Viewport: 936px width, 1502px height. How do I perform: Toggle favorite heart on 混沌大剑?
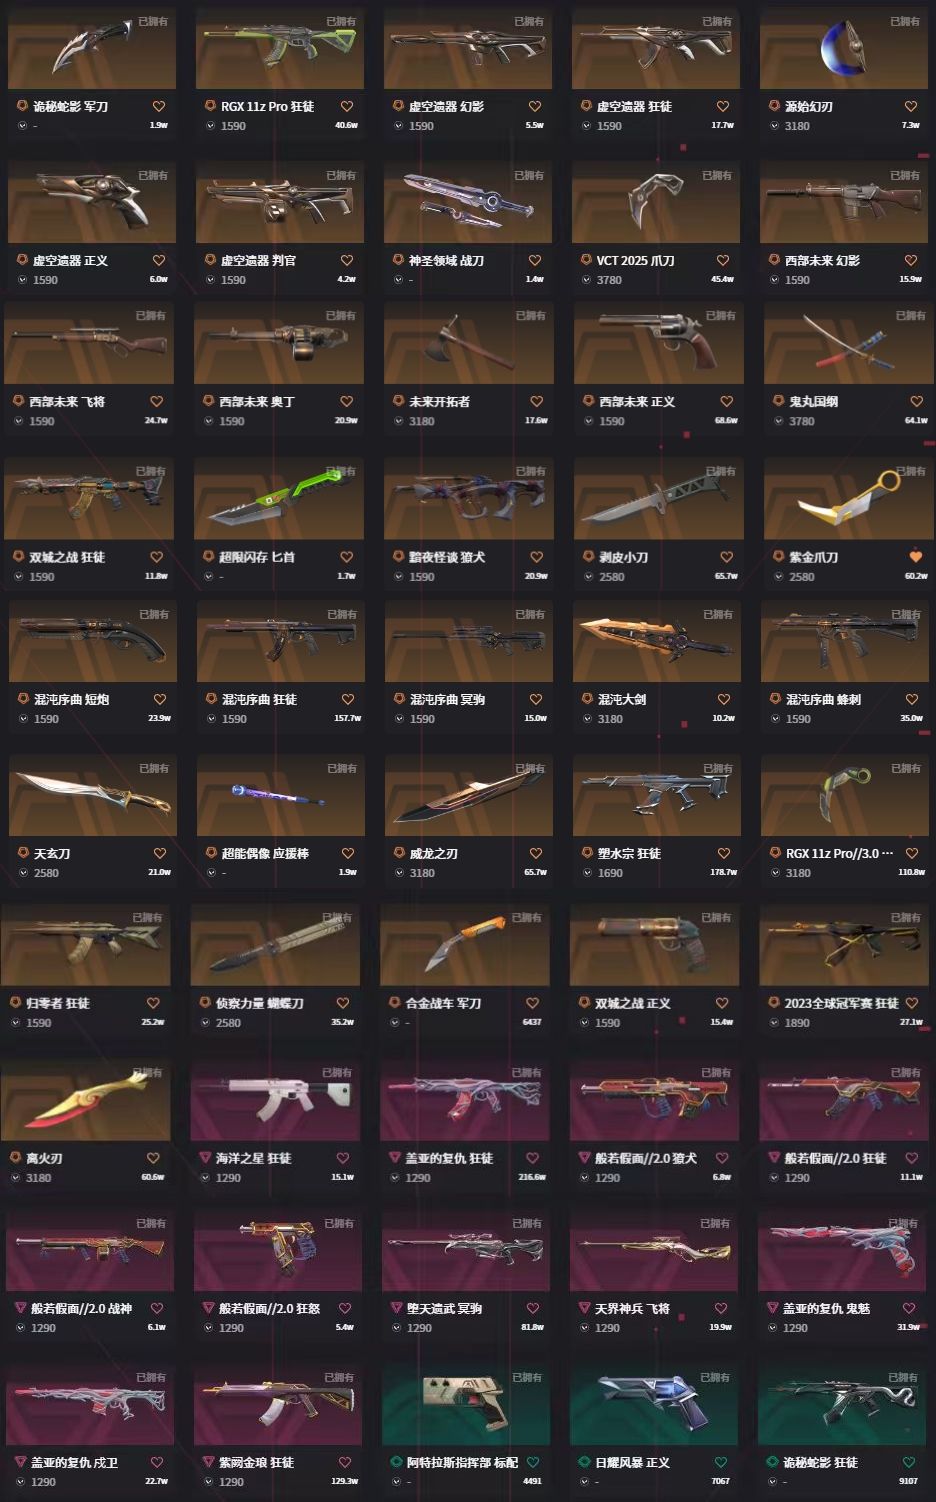[723, 699]
